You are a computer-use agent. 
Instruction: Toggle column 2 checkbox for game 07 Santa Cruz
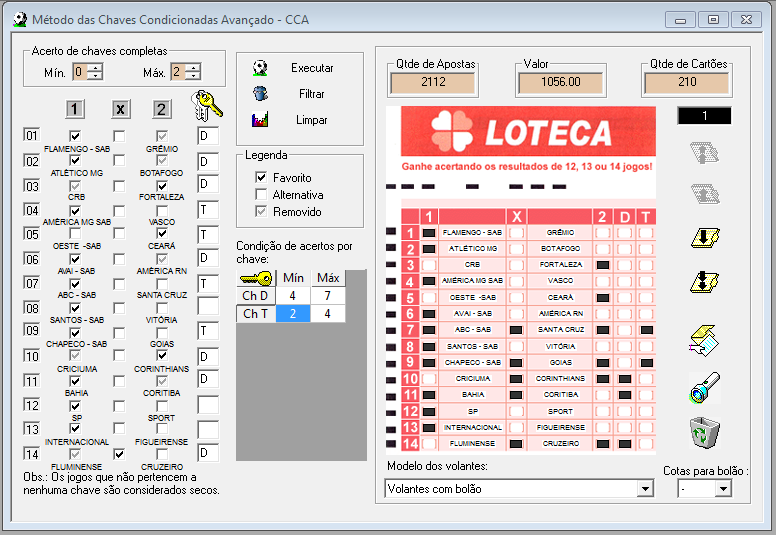162,284
